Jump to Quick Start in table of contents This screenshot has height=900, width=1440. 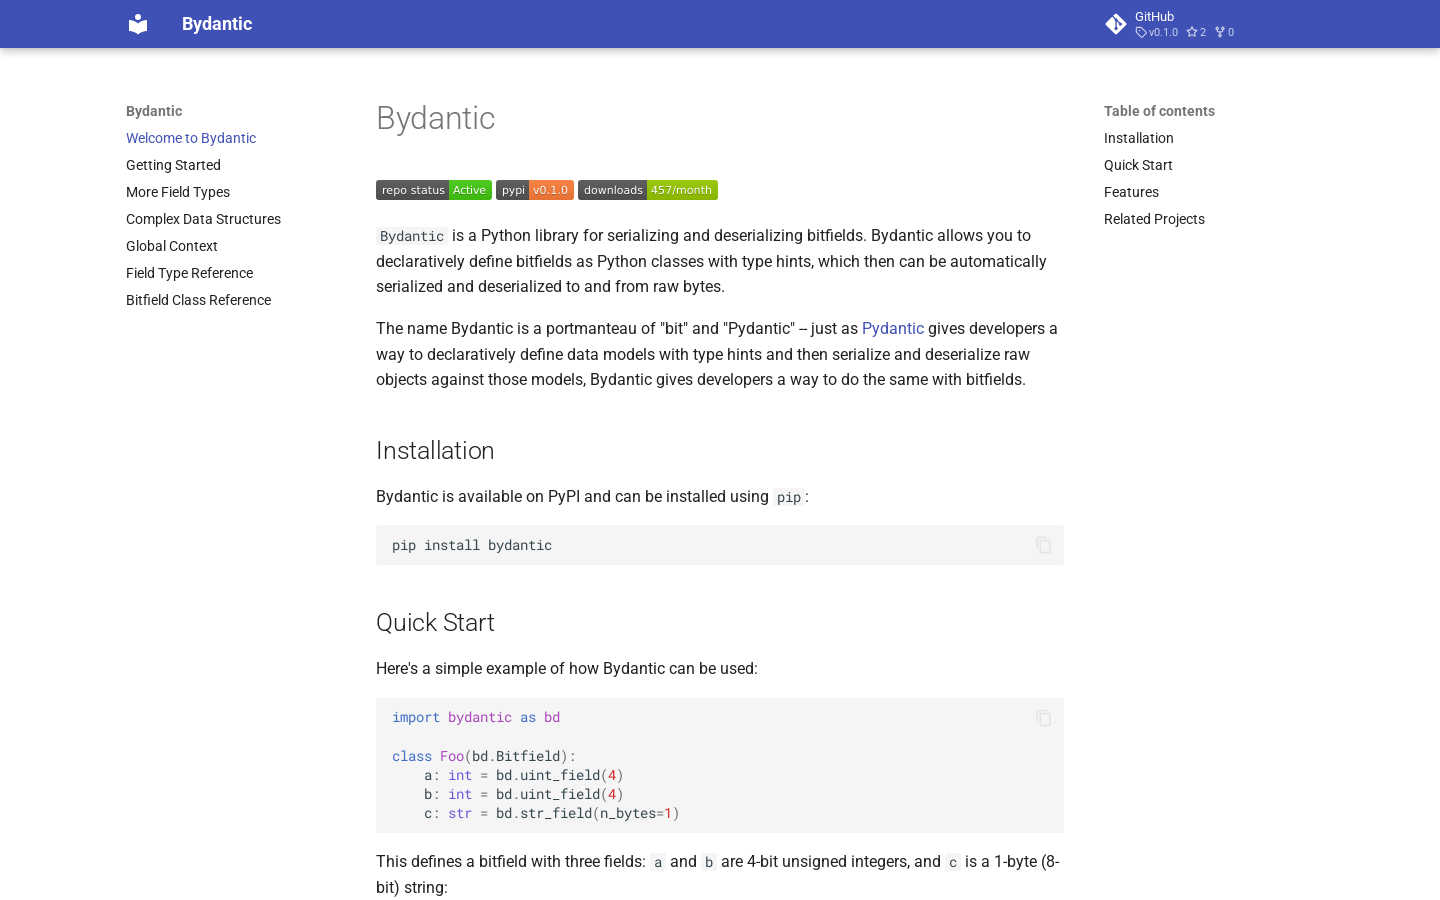click(1138, 165)
